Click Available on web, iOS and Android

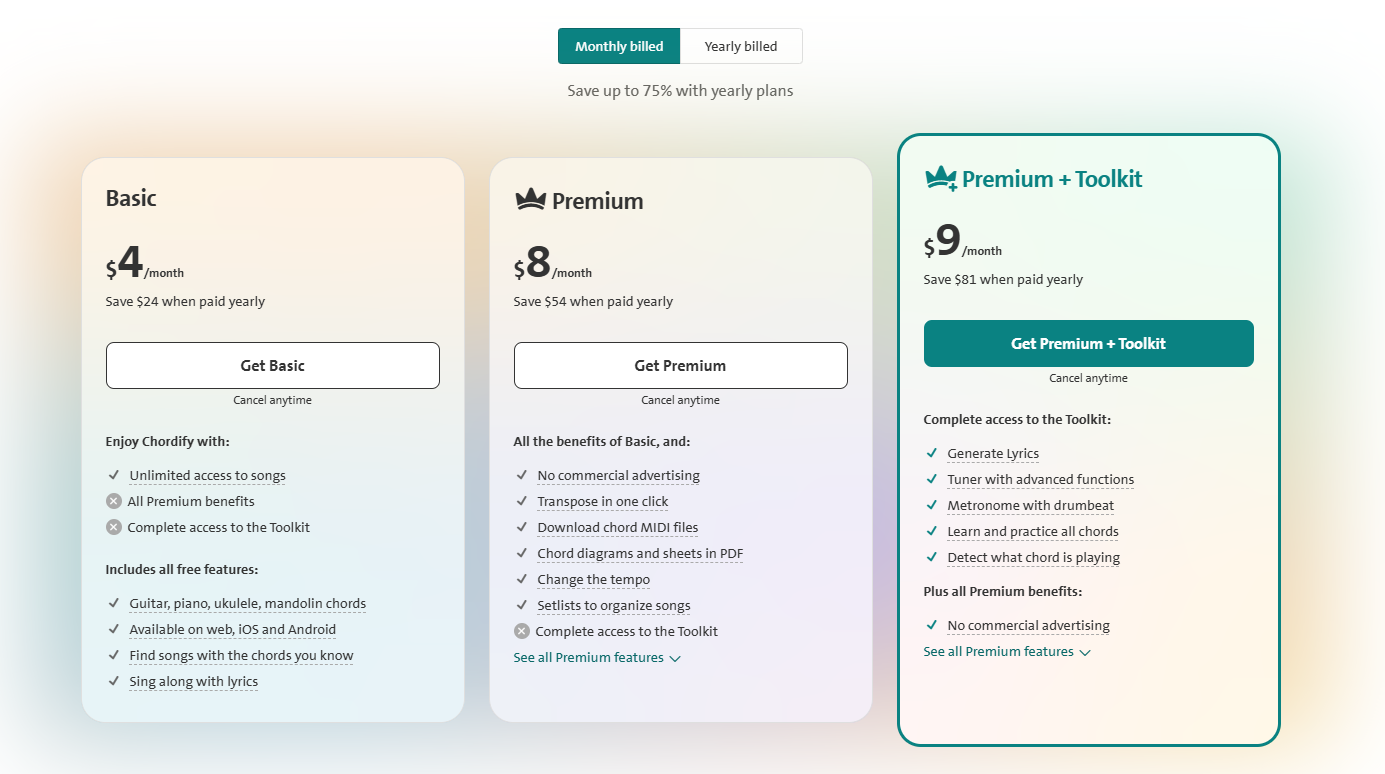(232, 630)
